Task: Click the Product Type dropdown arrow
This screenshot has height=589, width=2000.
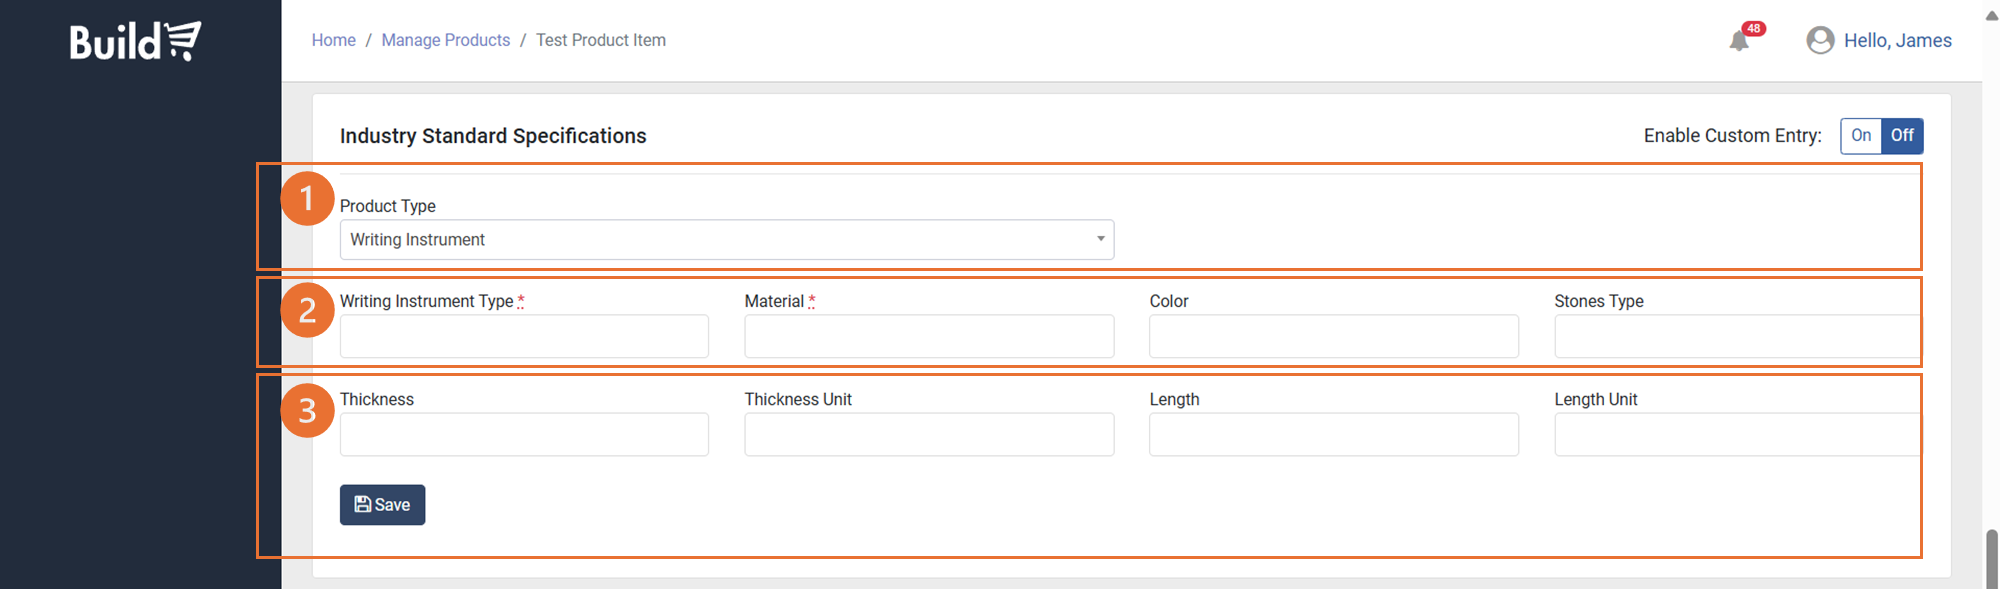Action: pyautogui.click(x=1100, y=239)
